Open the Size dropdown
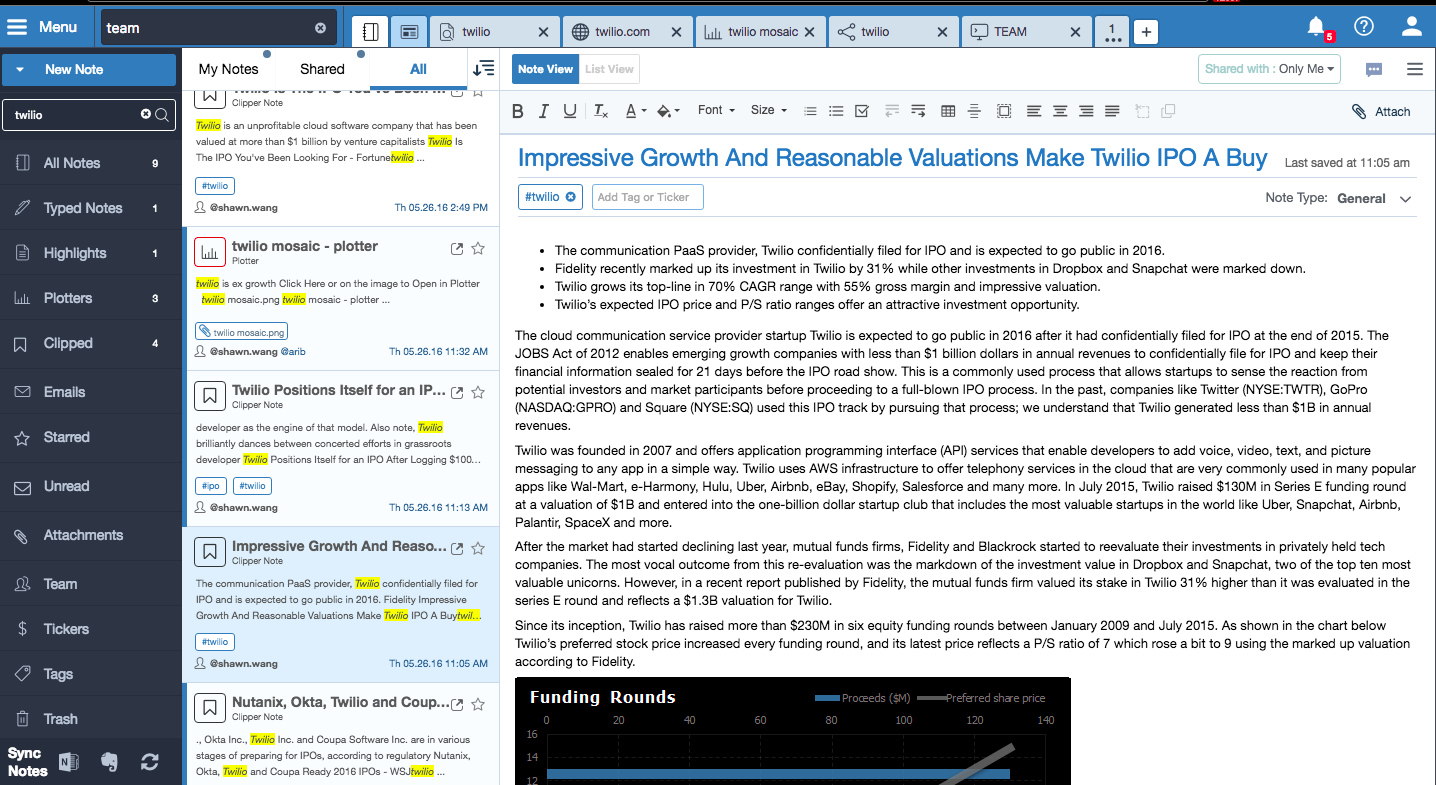The image size is (1436, 785). point(769,111)
